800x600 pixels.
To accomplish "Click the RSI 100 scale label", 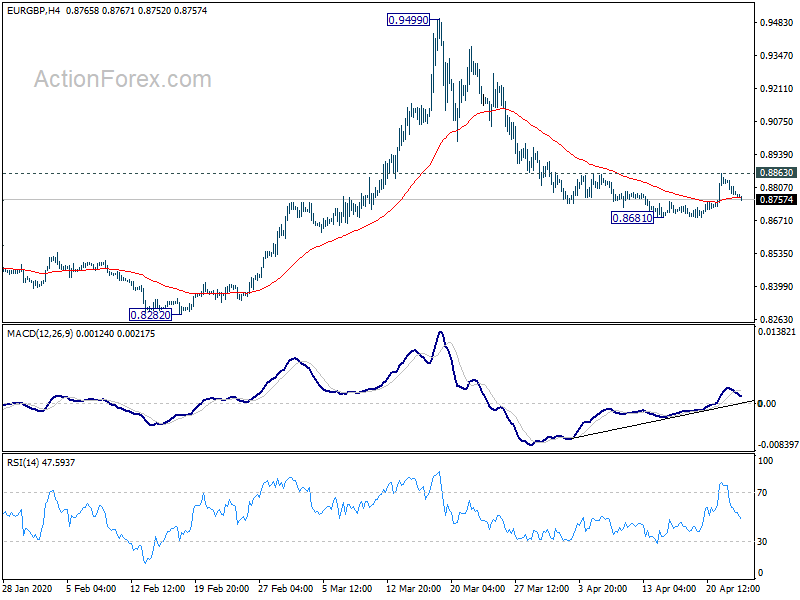I will coord(765,461).
